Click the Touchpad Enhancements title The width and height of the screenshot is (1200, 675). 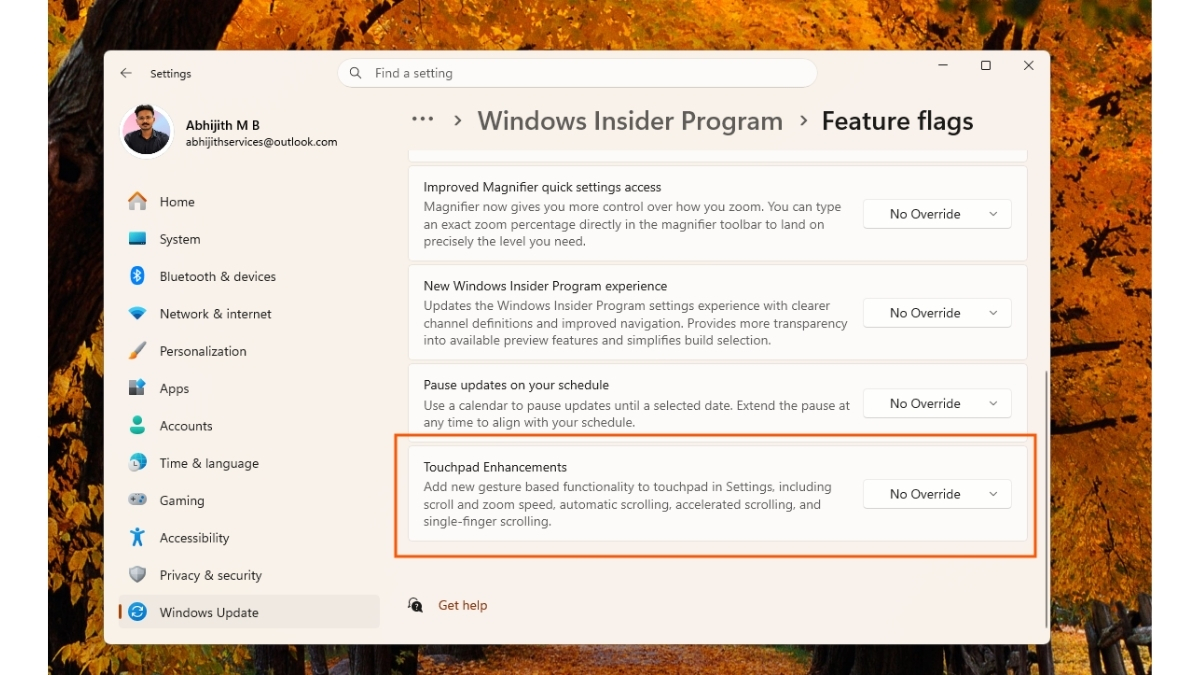[x=495, y=467]
